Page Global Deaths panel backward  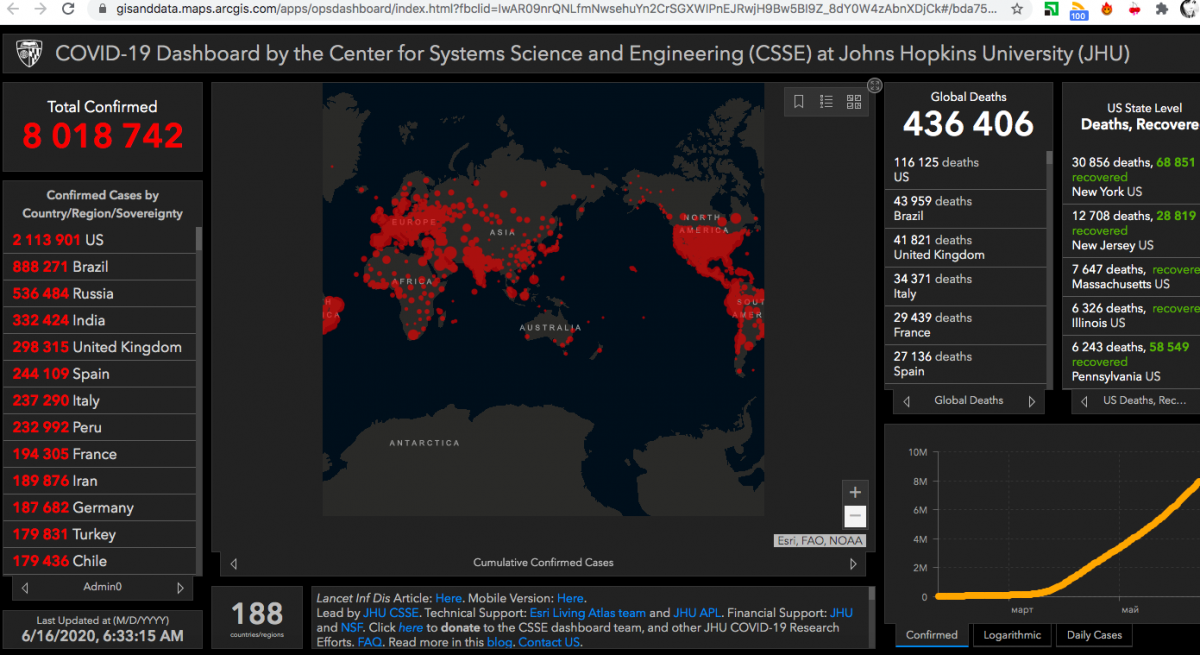click(906, 401)
